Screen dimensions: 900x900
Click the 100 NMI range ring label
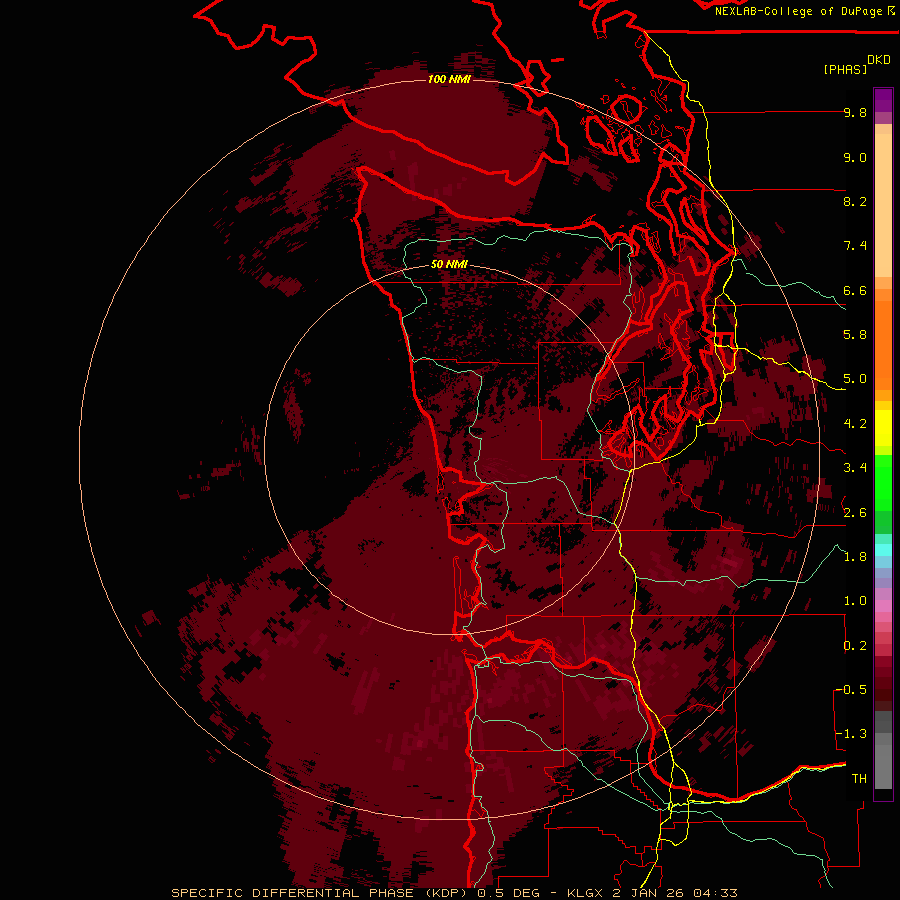(x=449, y=79)
